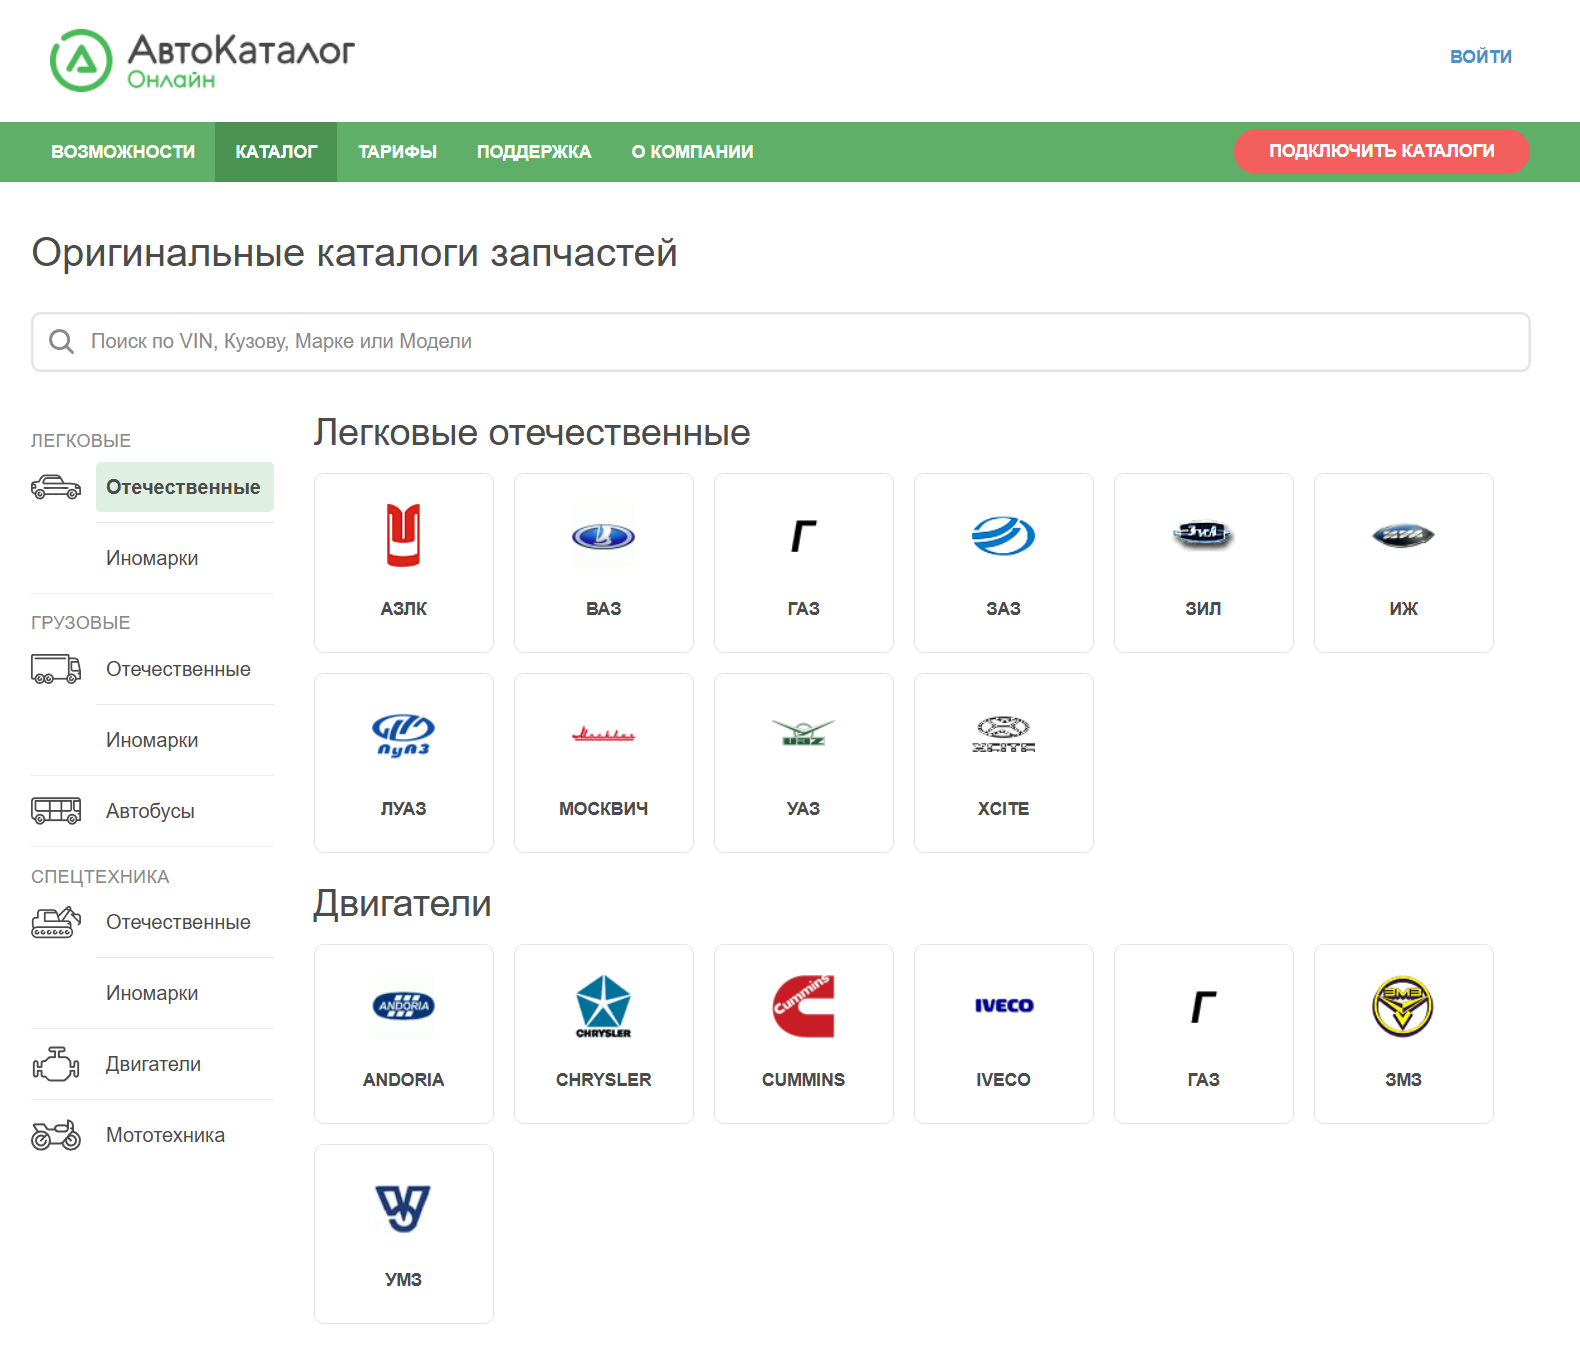Open the Двигатели sidebar category
Screen dimensions: 1580x1365
tap(153, 1064)
